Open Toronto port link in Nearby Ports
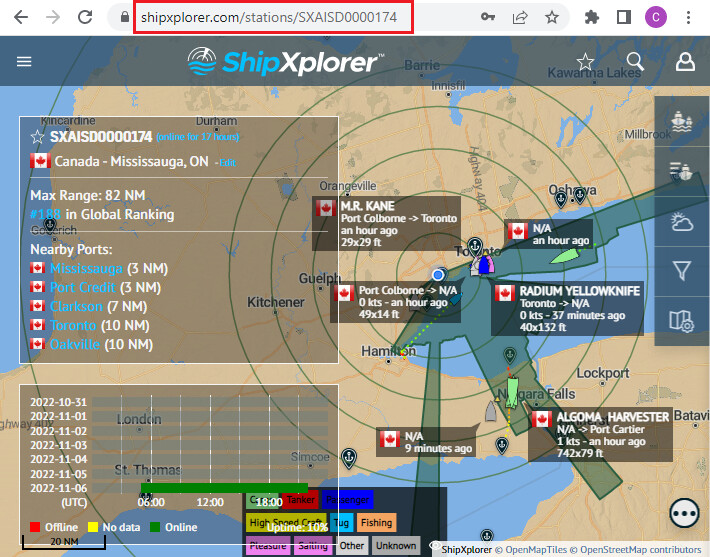The width and height of the screenshot is (710, 557). (73, 326)
